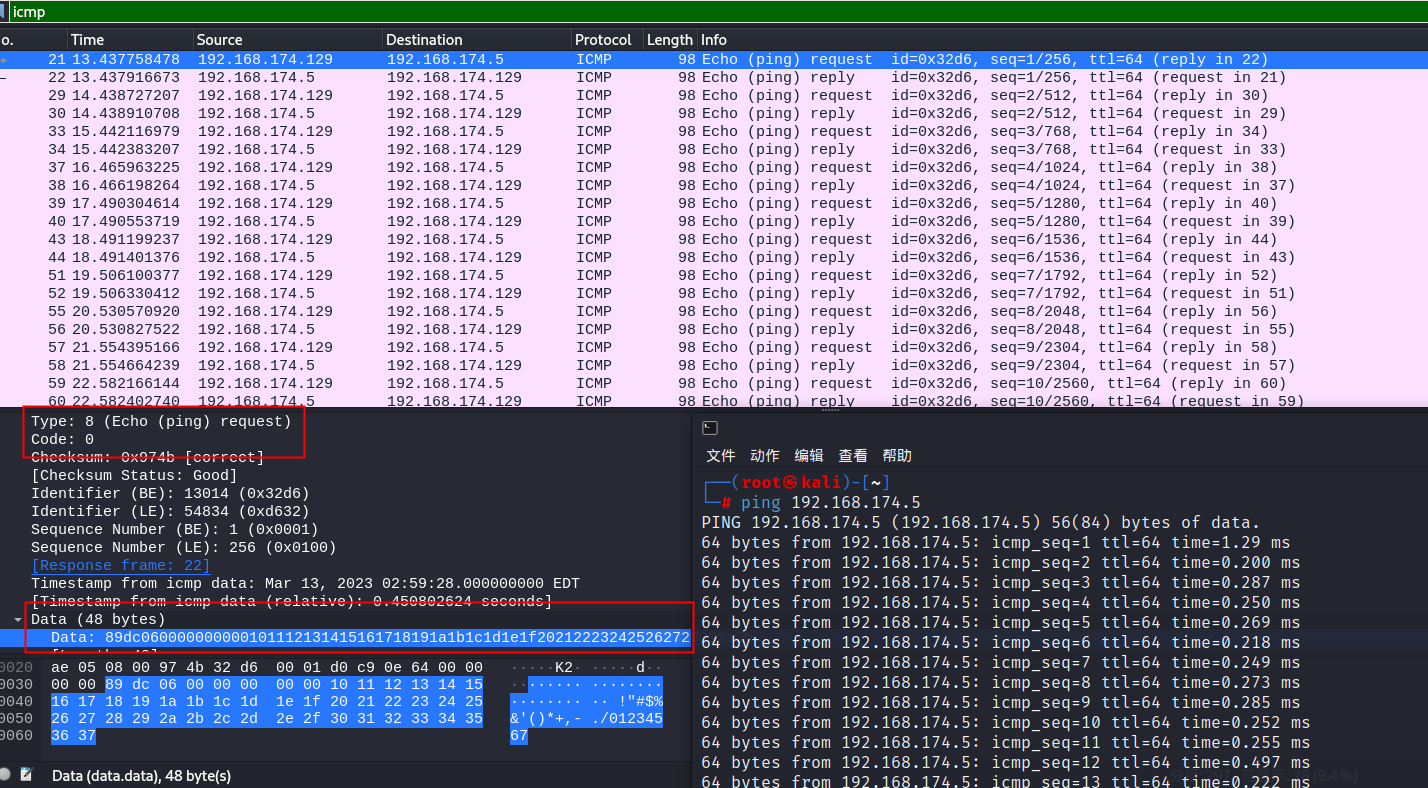Select packet 22 ping reply row

714,78
